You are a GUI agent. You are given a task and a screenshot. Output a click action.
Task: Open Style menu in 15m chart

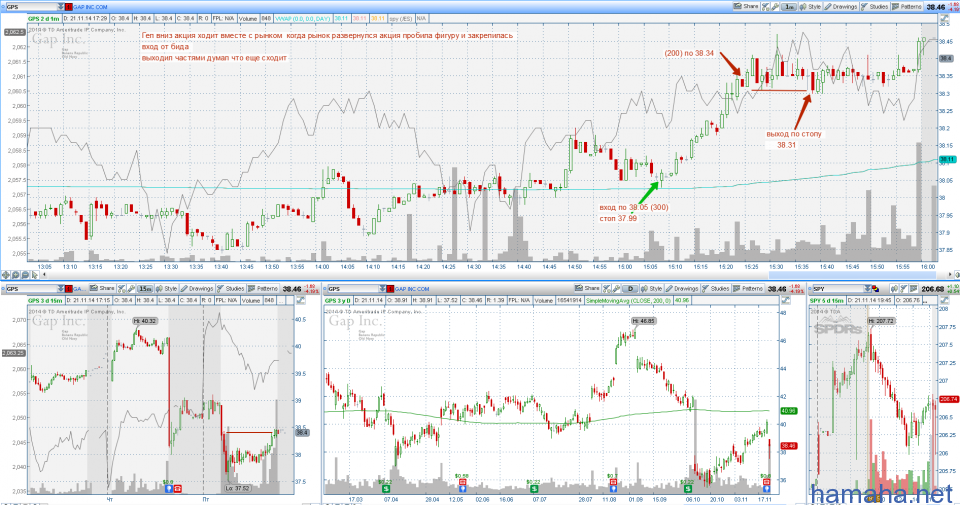[x=167, y=288]
